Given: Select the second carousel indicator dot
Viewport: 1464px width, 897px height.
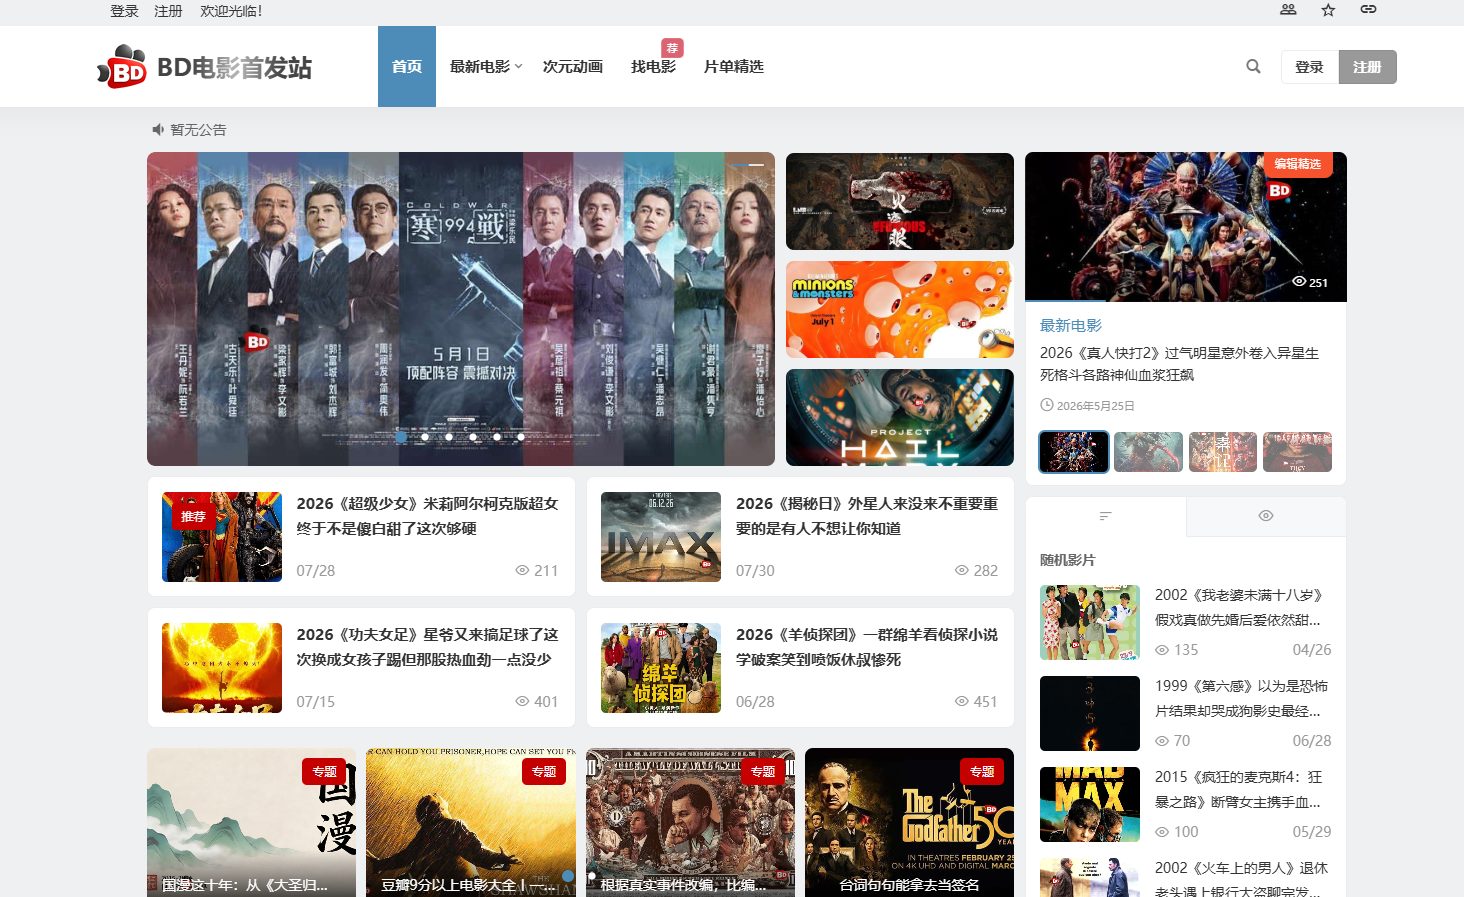Looking at the screenshot, I should (x=425, y=437).
